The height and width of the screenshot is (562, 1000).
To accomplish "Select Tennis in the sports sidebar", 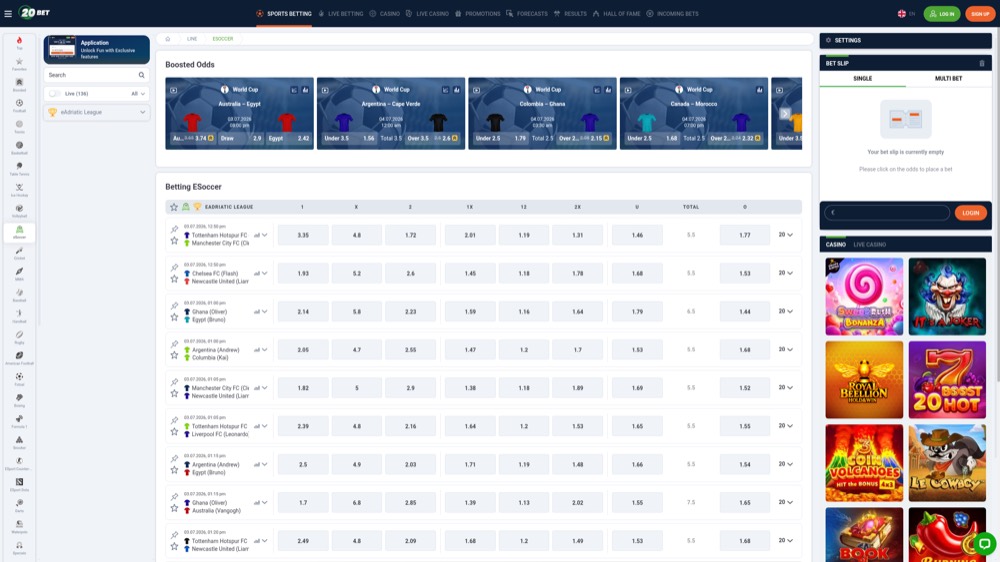I will tap(19, 127).
